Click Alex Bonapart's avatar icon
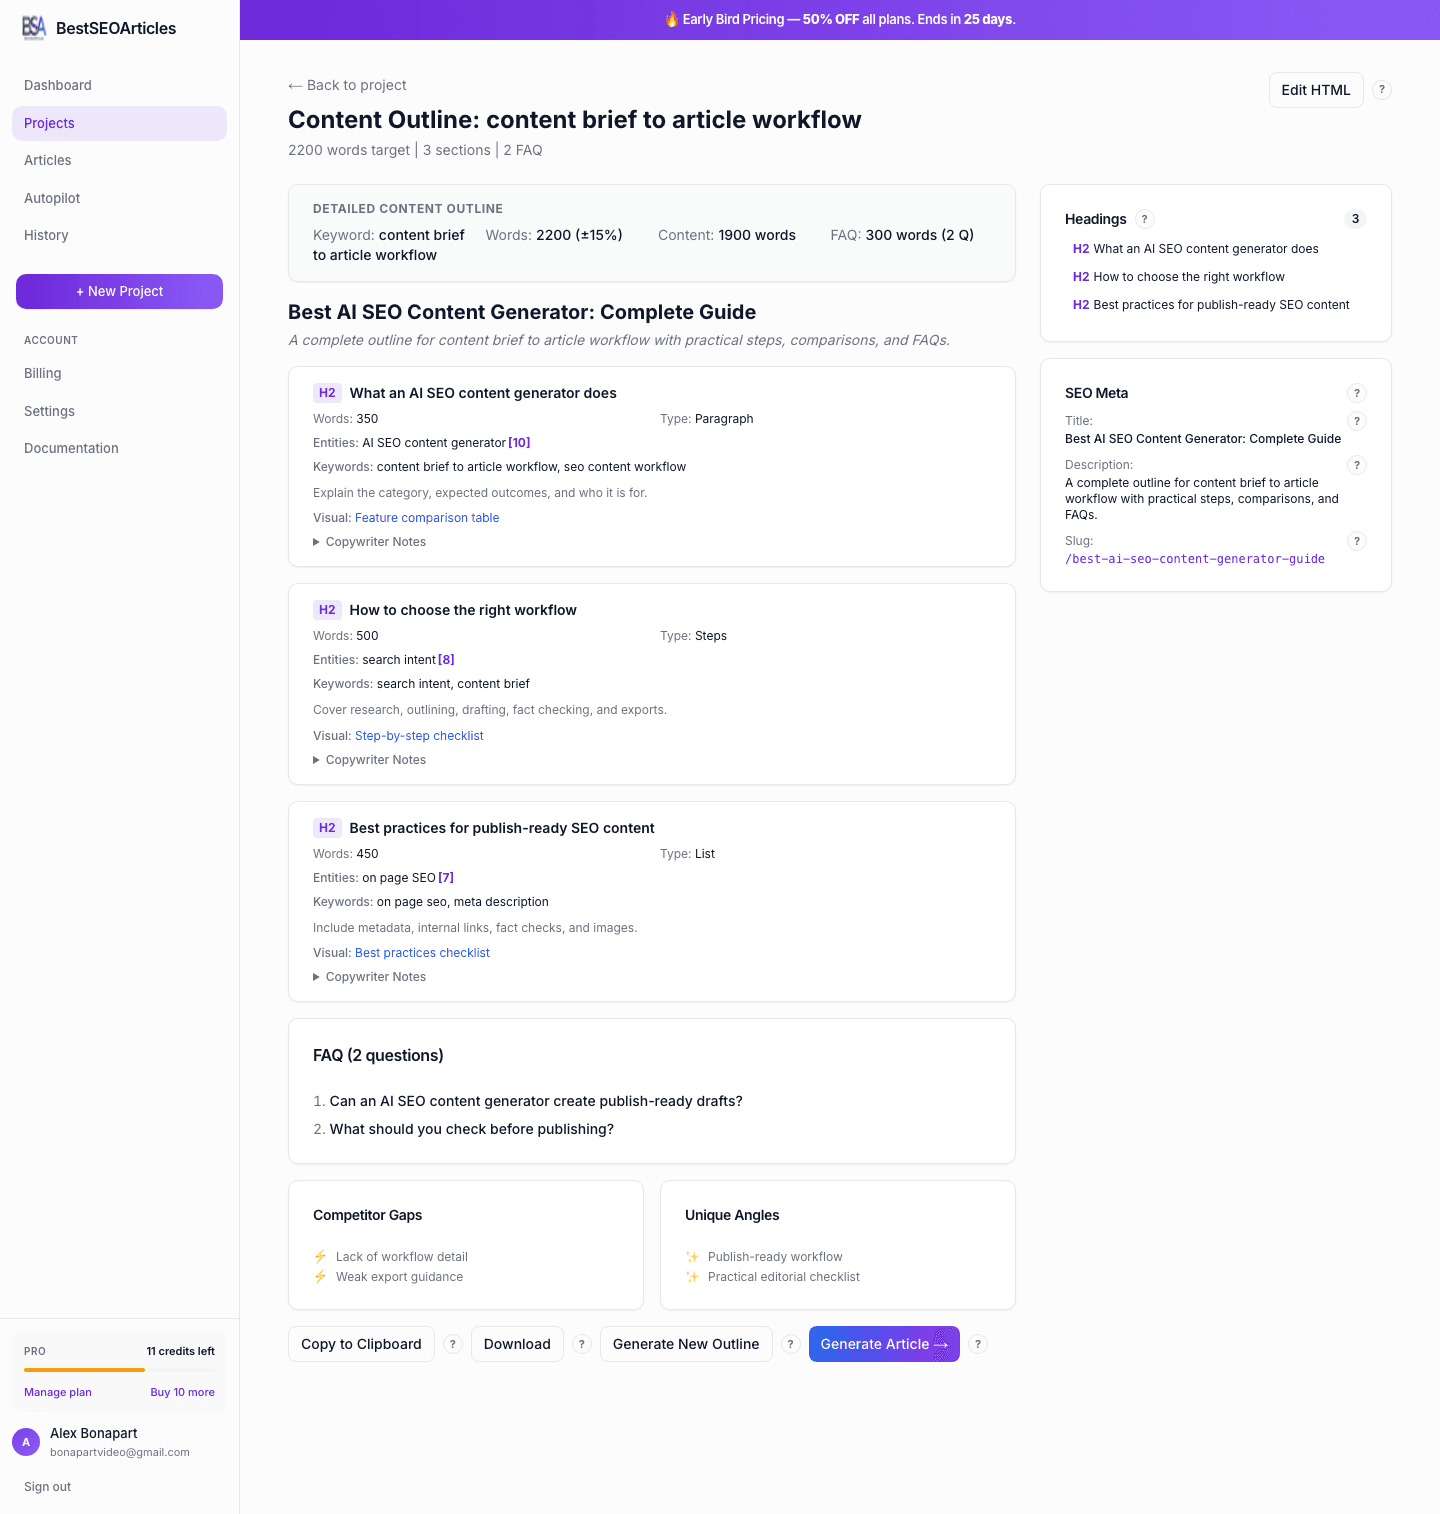 tap(26, 1442)
